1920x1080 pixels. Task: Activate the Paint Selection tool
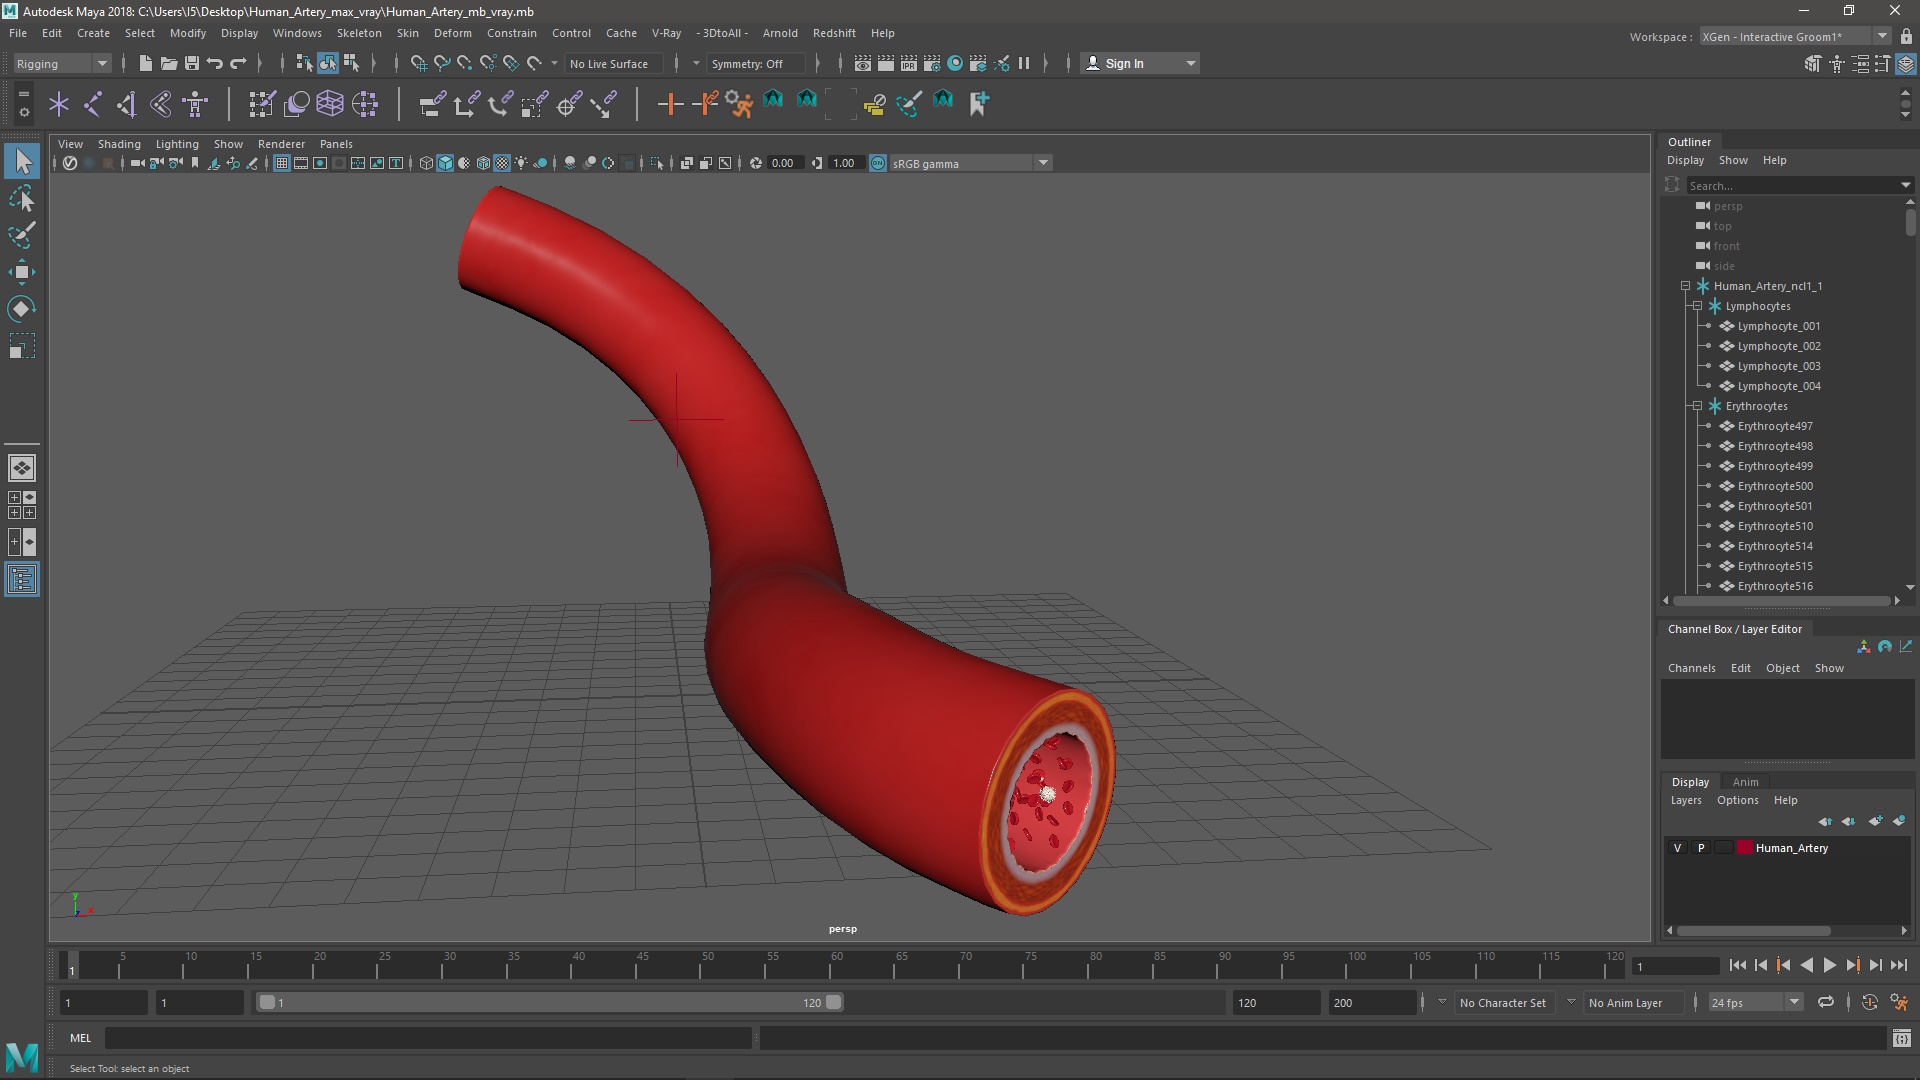[22, 235]
